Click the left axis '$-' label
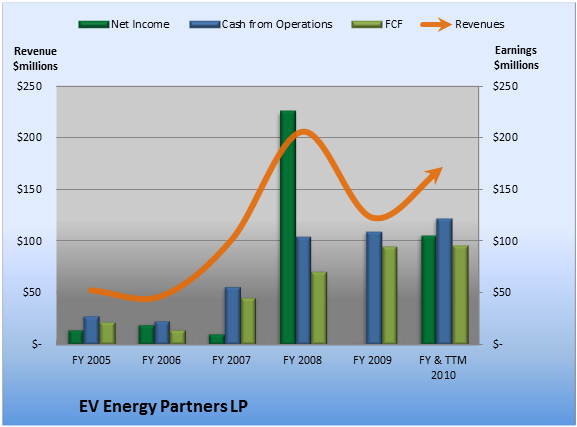The width and height of the screenshot is (577, 427). (x=37, y=344)
